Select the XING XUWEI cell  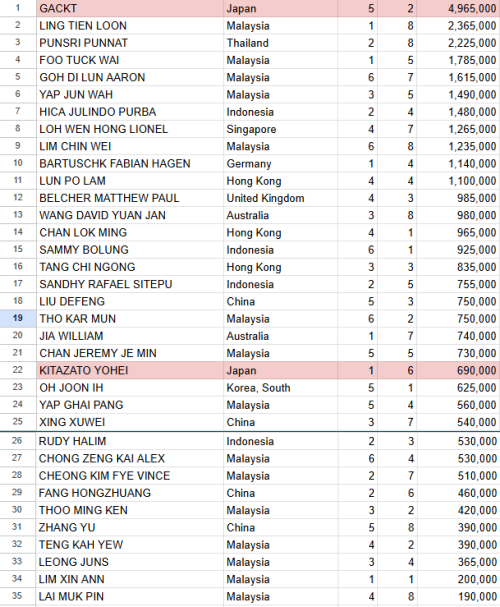[x=130, y=422]
